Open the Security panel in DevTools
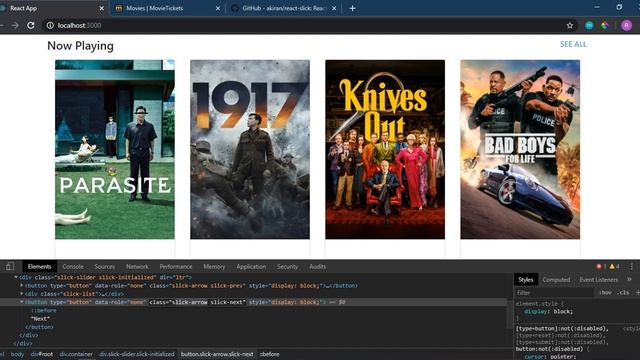Image resolution: width=640 pixels, height=360 pixels. pos(287,267)
